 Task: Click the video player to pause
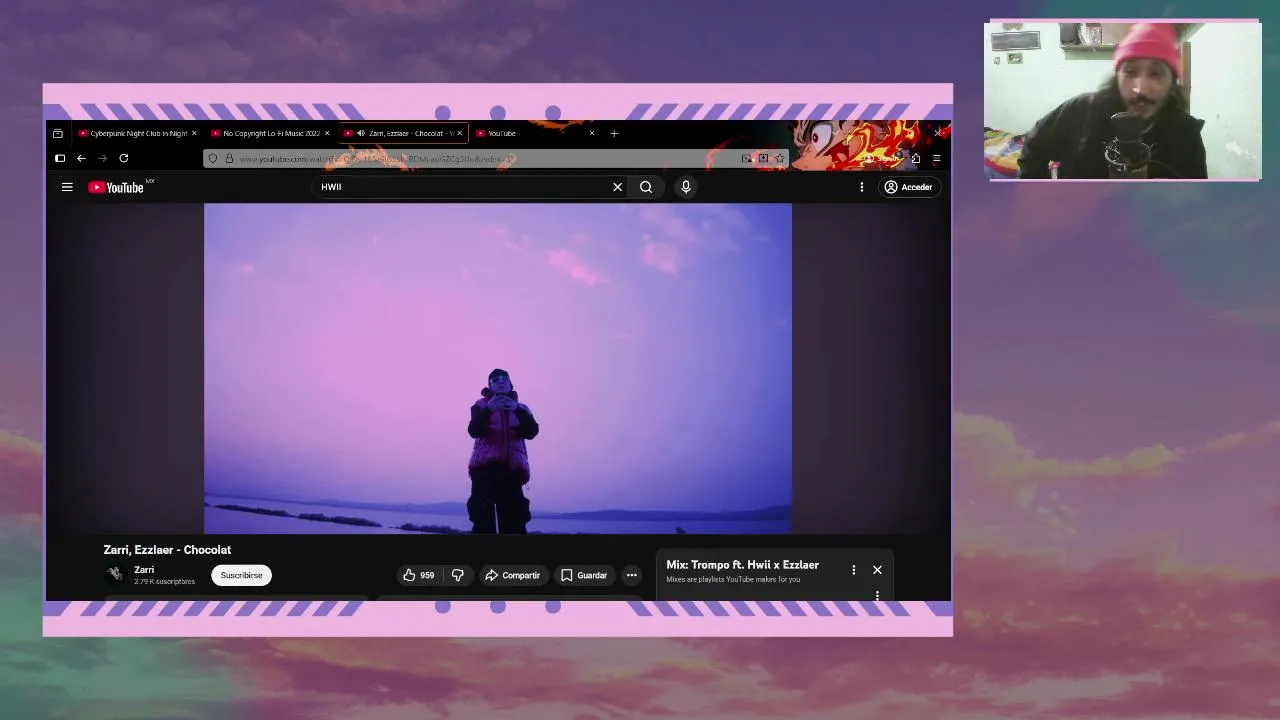[498, 368]
